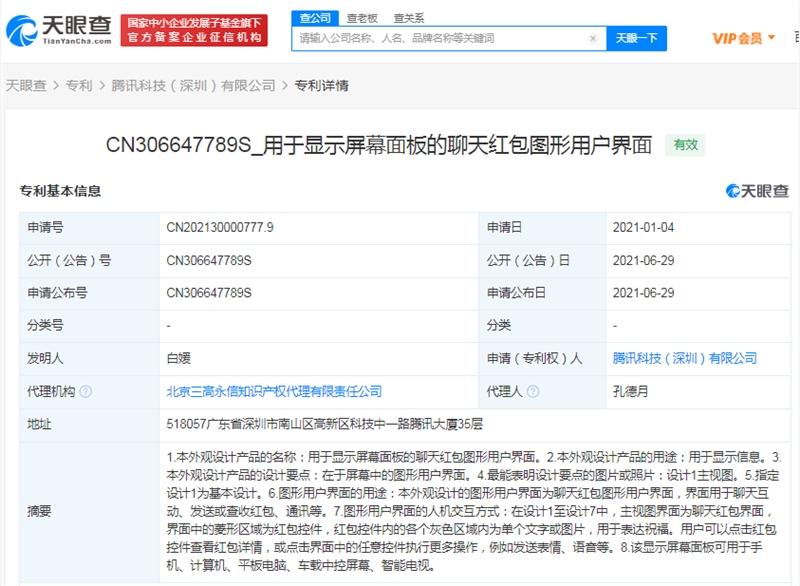Viewport: 800px width, 586px height.
Task: Click the 地址 row label
Action: [x=39, y=424]
